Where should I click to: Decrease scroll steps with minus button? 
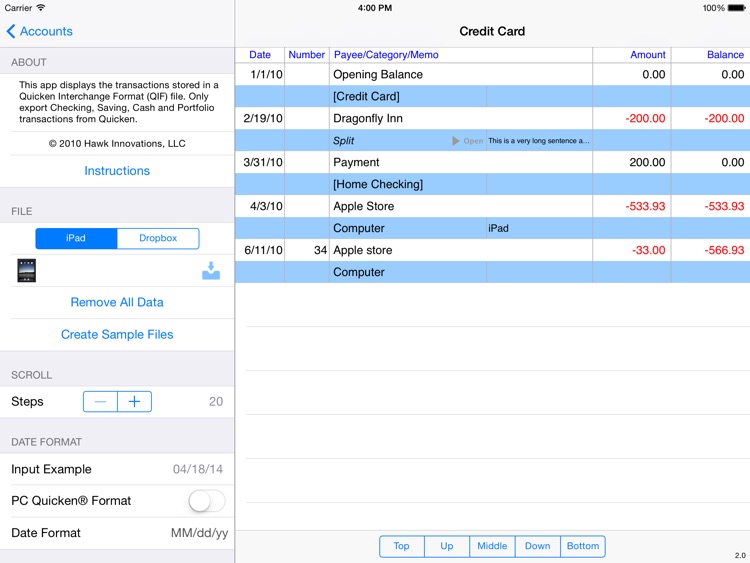click(100, 401)
